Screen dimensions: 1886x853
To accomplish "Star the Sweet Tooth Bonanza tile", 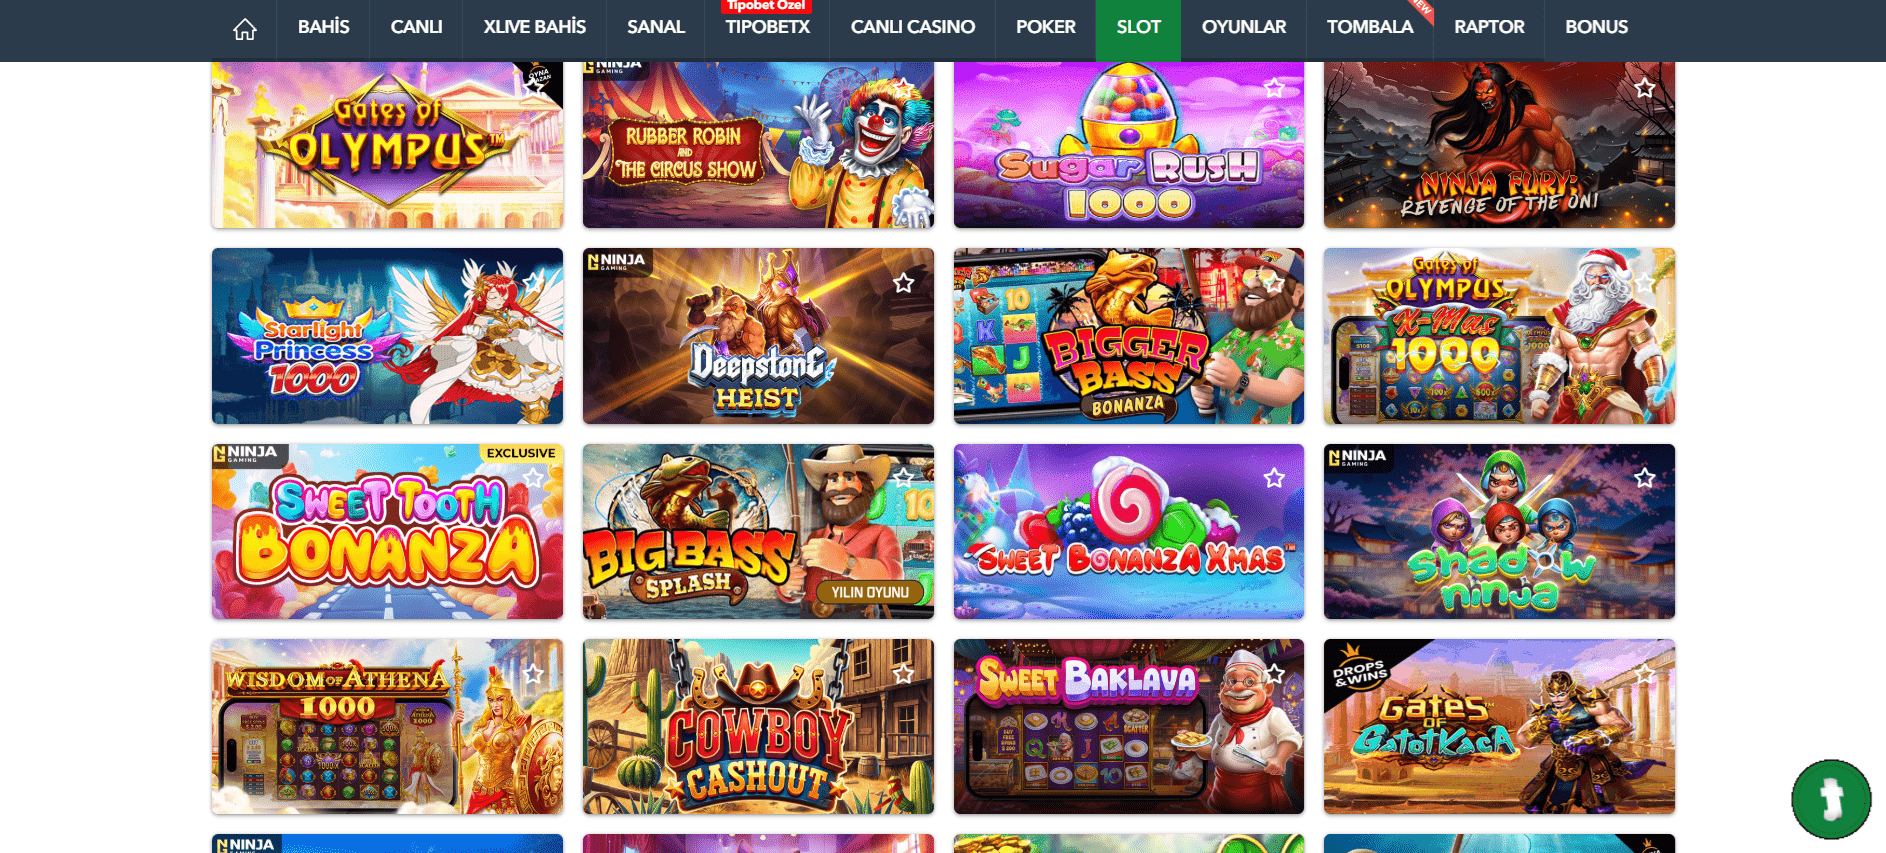I will [x=534, y=478].
